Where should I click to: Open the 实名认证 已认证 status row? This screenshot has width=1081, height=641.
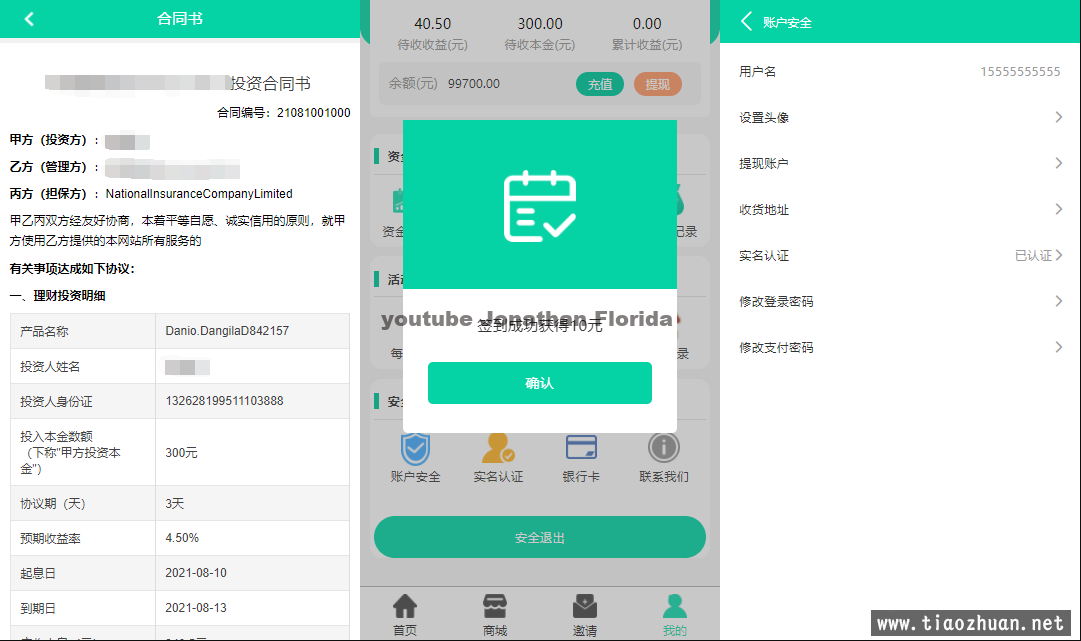[x=900, y=256]
